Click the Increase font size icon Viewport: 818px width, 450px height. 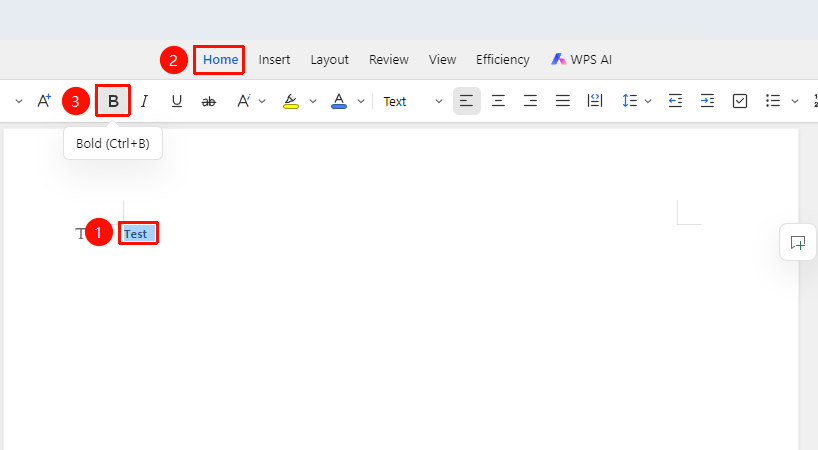click(x=44, y=101)
